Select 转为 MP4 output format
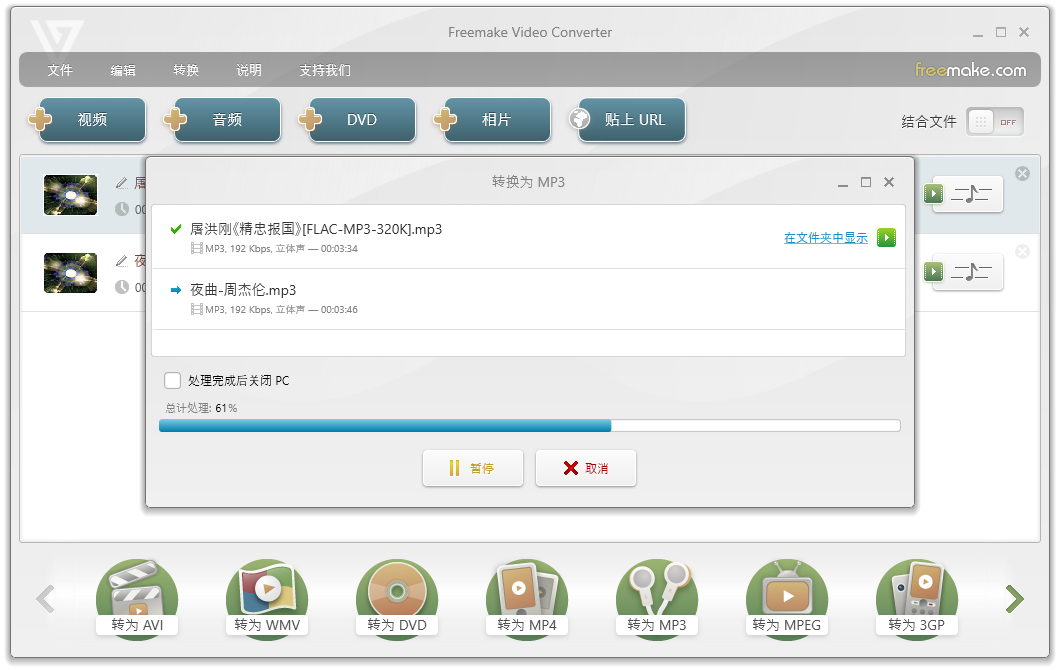 point(527,598)
